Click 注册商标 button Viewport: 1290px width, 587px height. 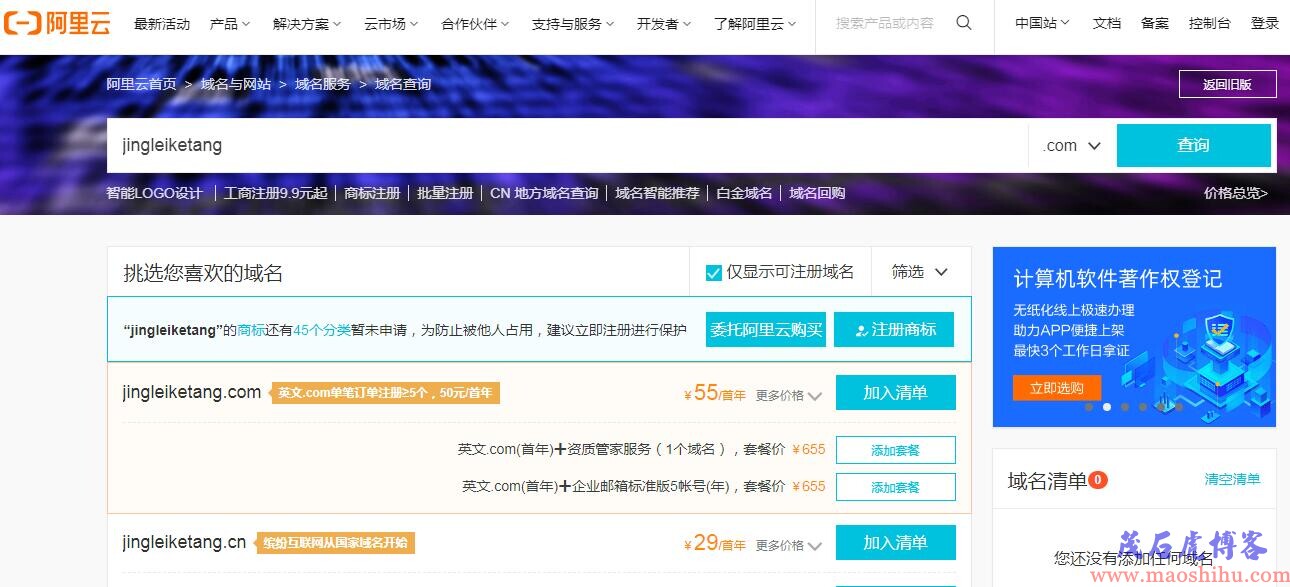point(894,329)
